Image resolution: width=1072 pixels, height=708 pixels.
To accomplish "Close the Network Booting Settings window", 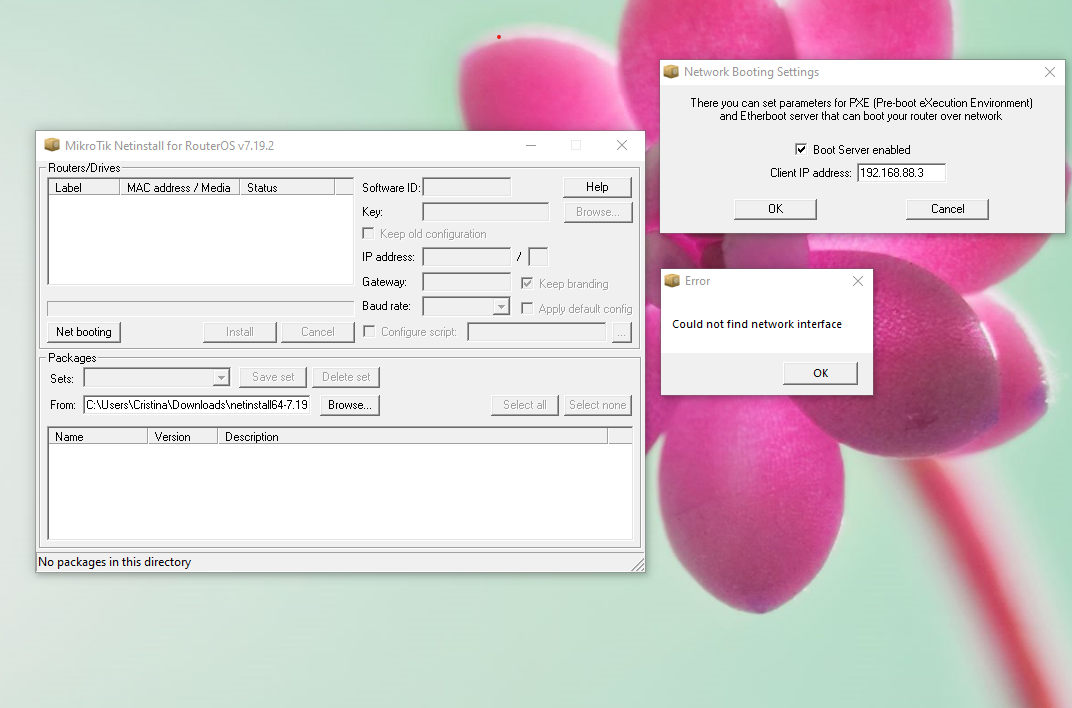I will [x=1050, y=72].
